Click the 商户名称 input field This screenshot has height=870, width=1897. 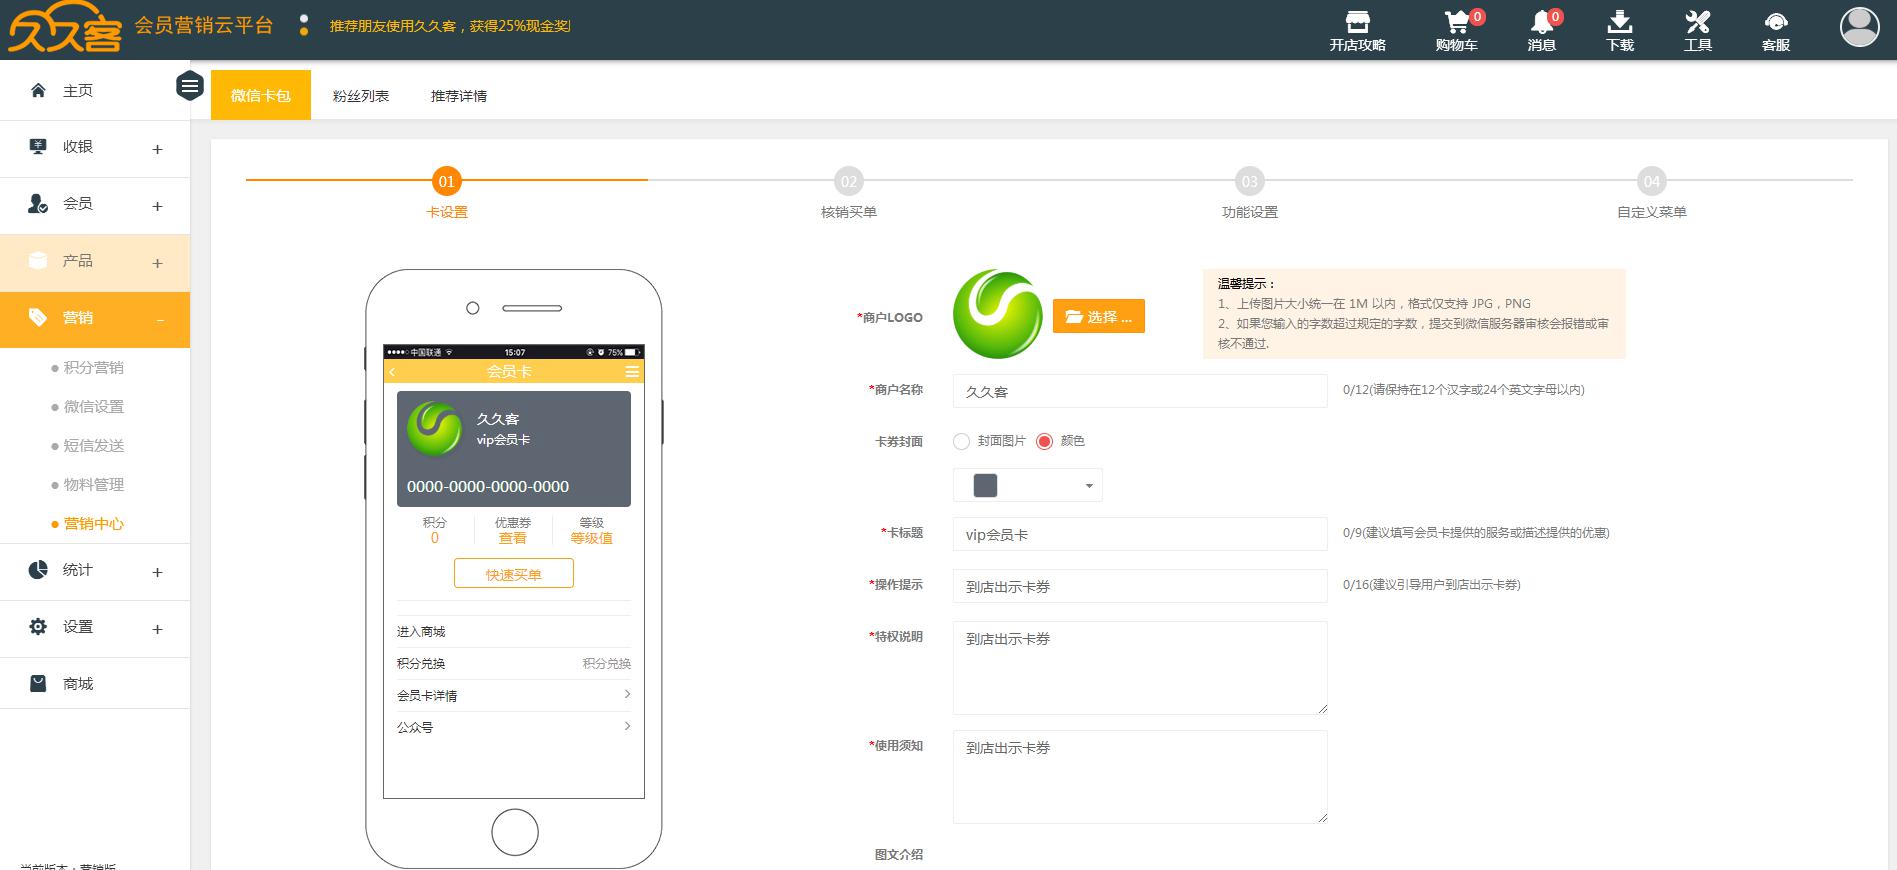pos(1140,391)
